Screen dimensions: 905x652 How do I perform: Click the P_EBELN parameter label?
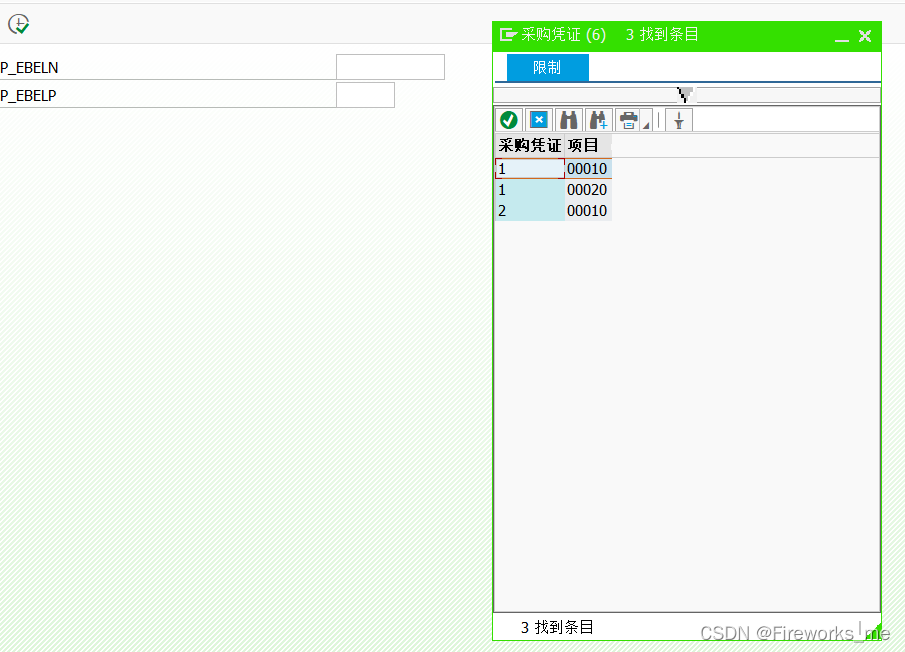[x=29, y=68]
